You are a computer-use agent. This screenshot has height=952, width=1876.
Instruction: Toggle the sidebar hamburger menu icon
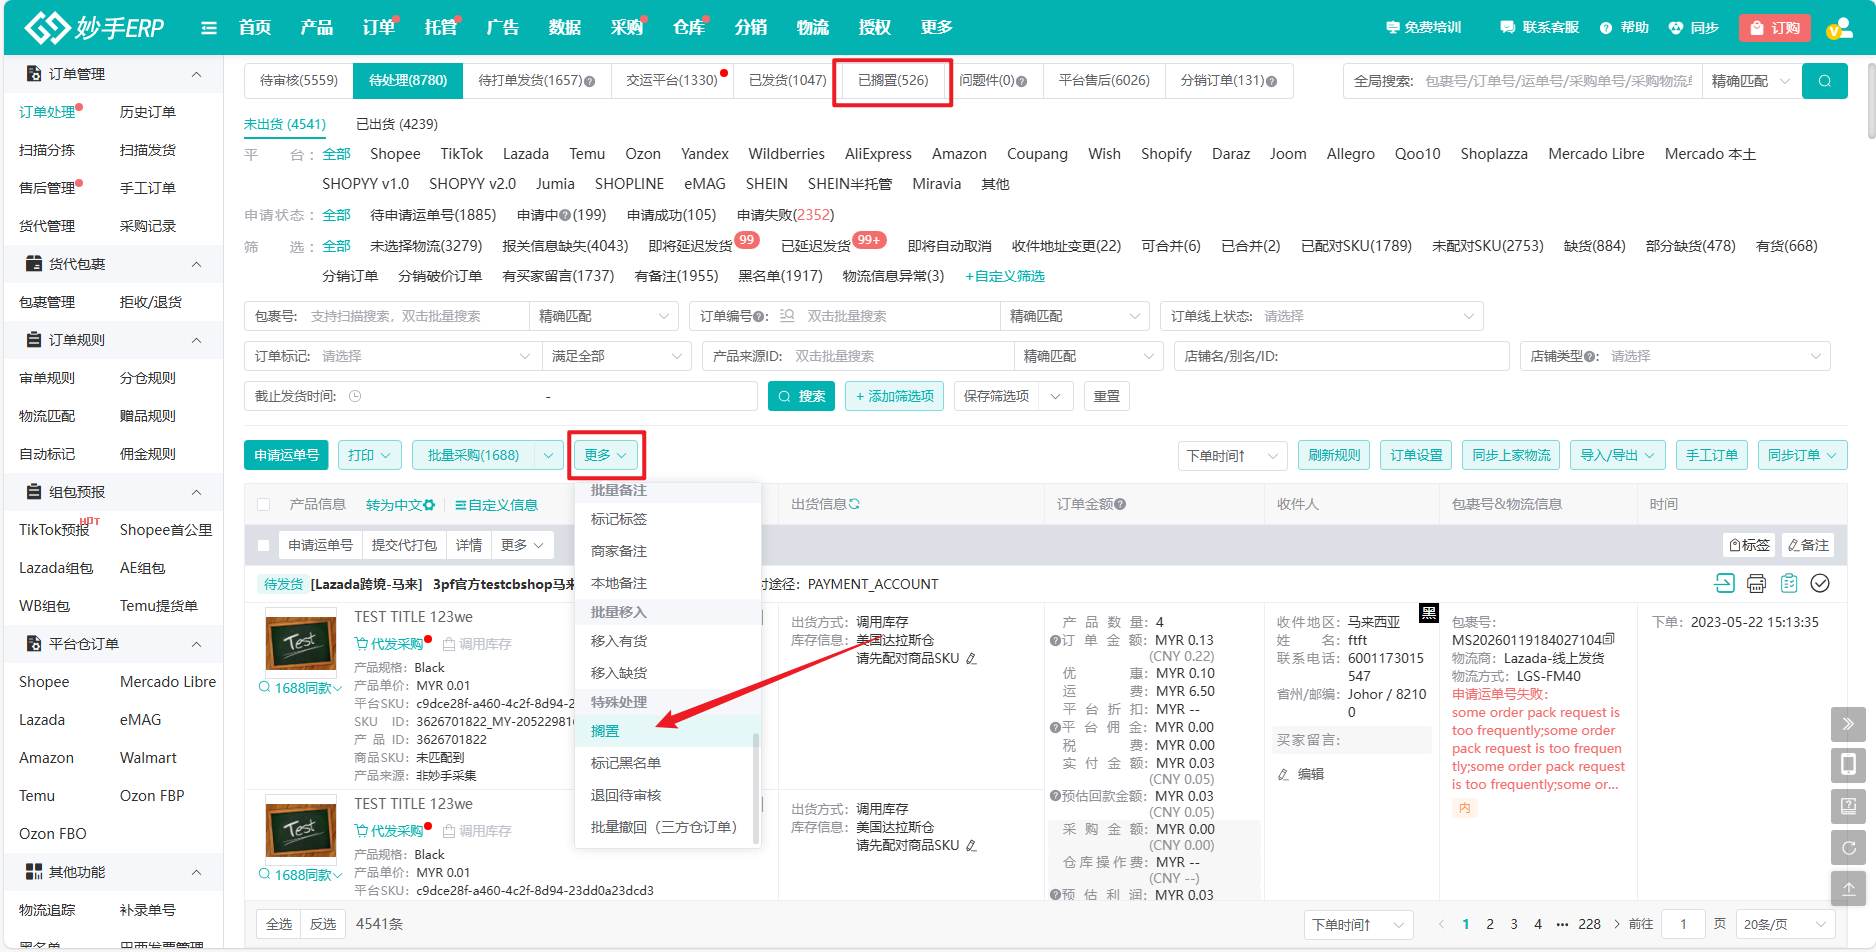pyautogui.click(x=209, y=28)
